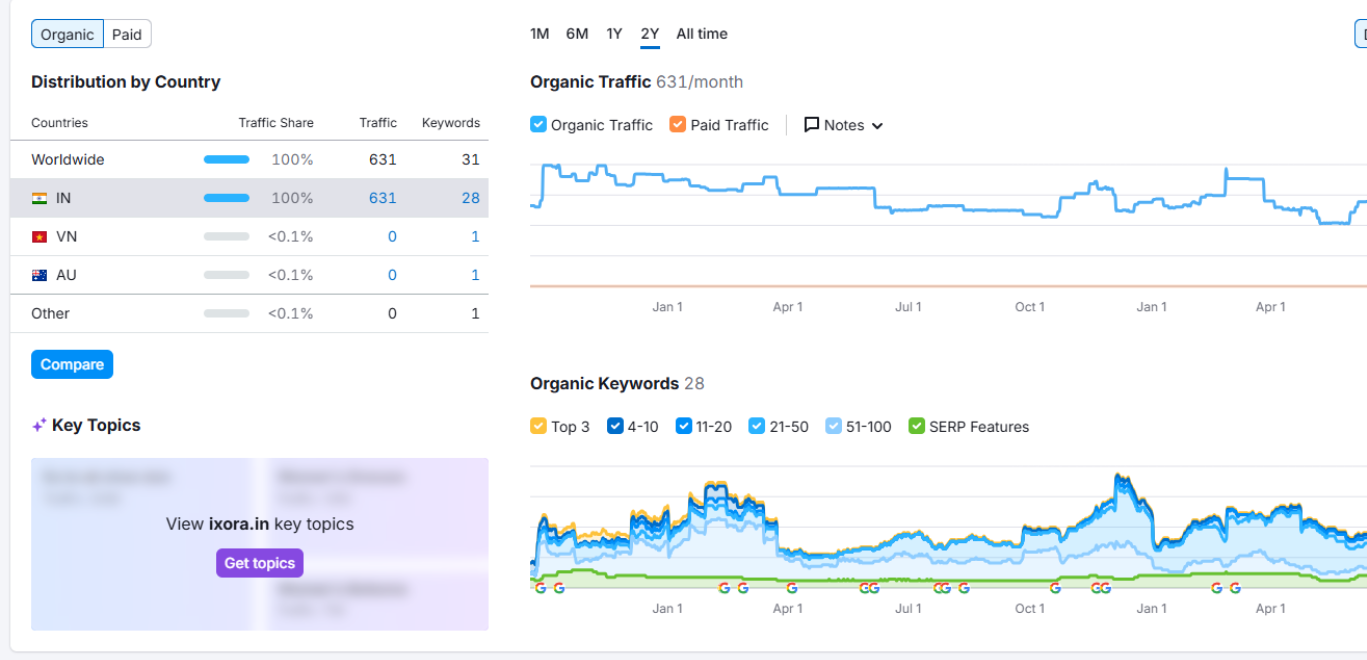Click first Google update marker on keywords chart
This screenshot has height=660, width=1367.
pos(541,588)
